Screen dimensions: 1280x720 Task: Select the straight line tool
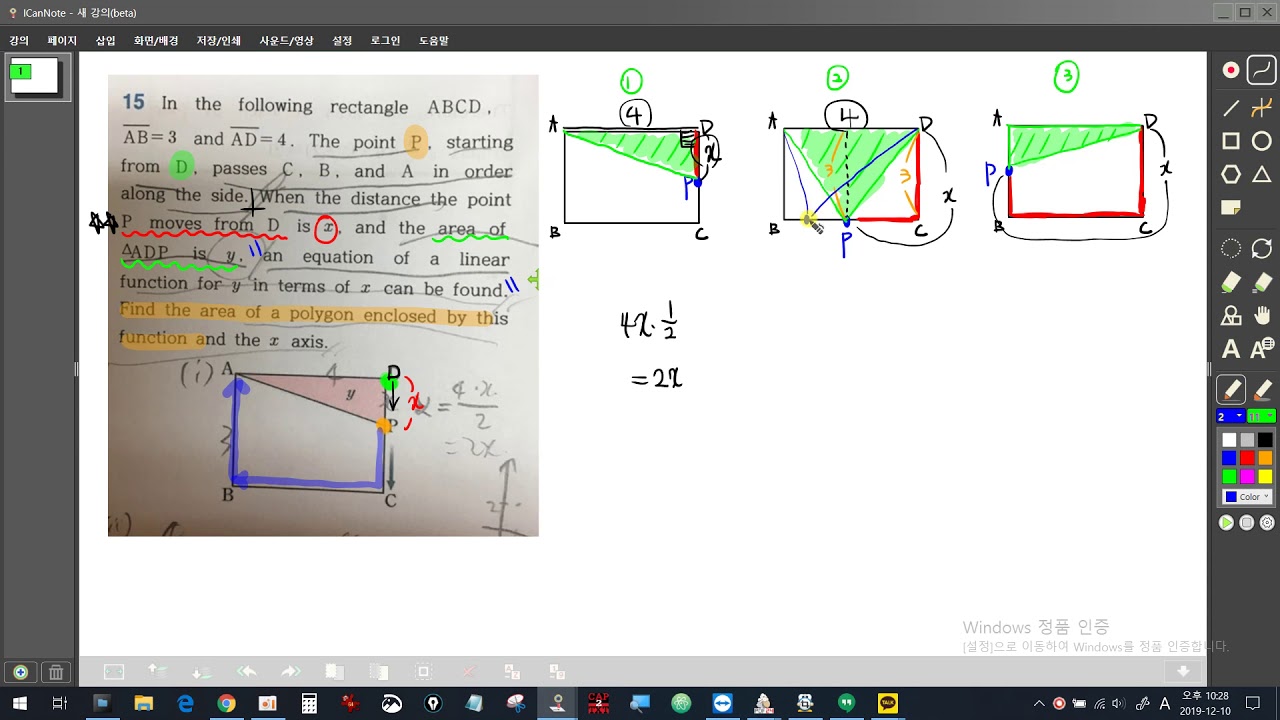(1231, 108)
